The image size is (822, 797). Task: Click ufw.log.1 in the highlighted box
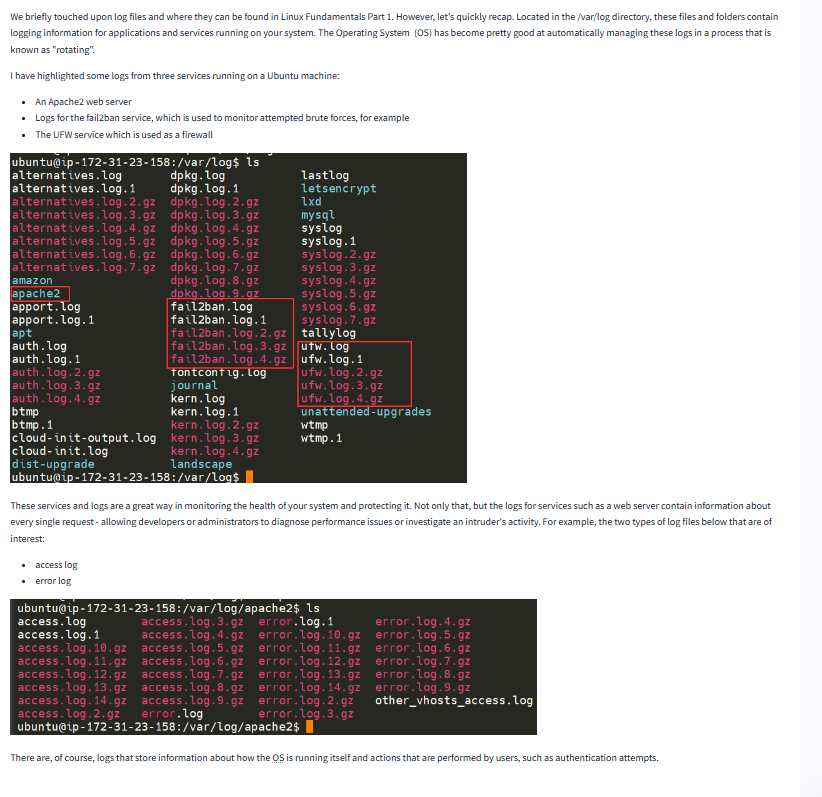(x=332, y=359)
